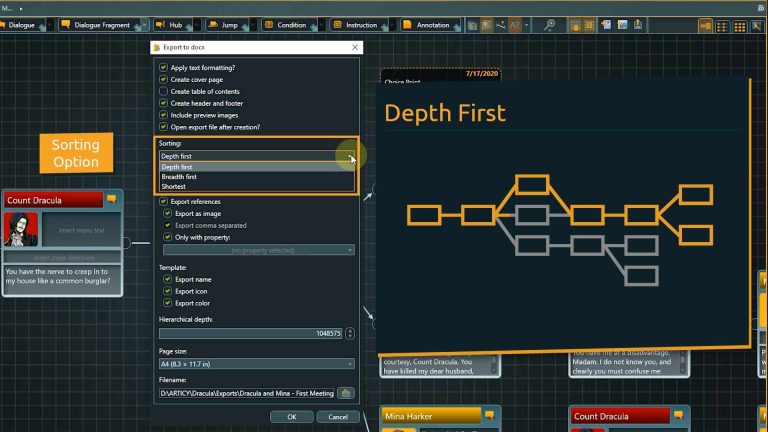The width and height of the screenshot is (768, 432).
Task: Click the image picture icon in toolbar
Action: 623,24
